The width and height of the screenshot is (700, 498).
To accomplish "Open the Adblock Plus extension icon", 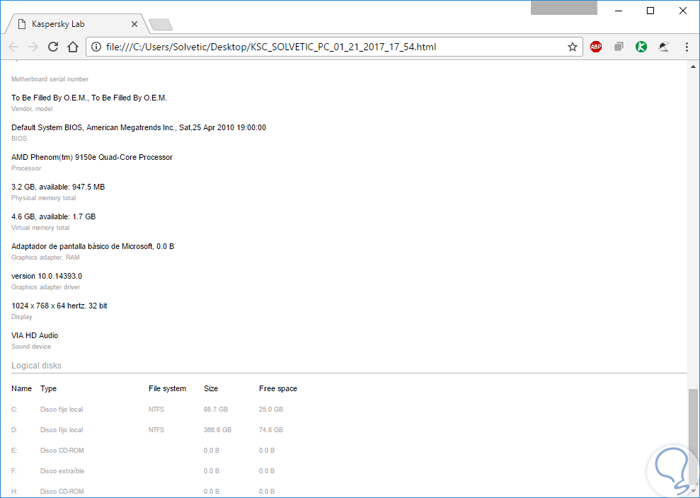I will 596,47.
